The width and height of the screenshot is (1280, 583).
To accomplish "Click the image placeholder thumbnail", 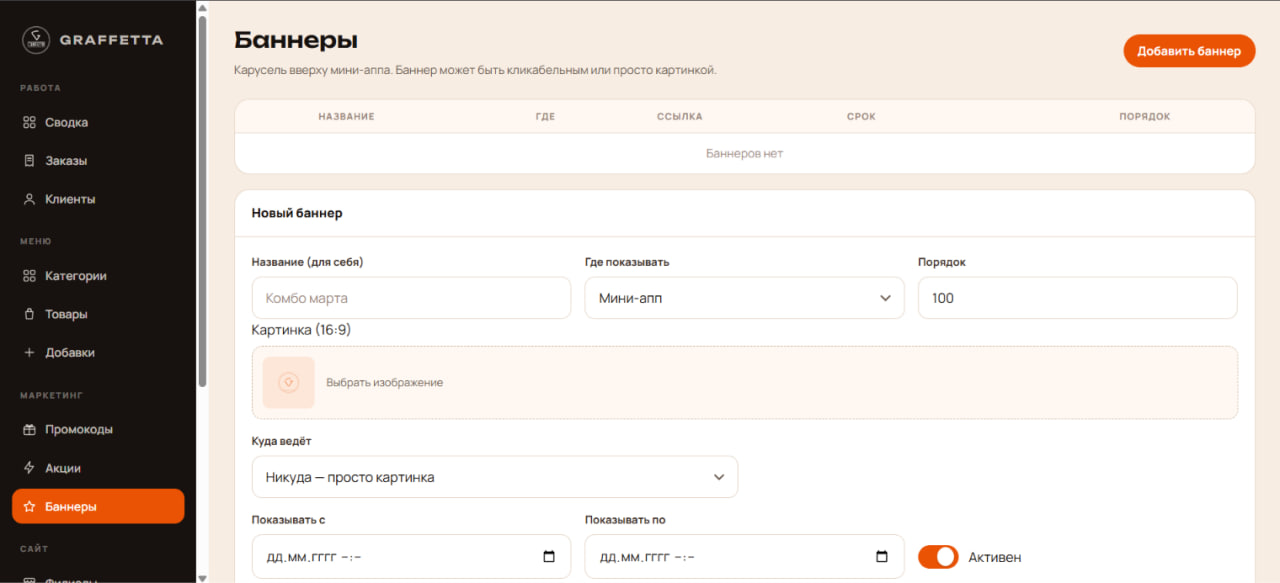I will pyautogui.click(x=289, y=383).
